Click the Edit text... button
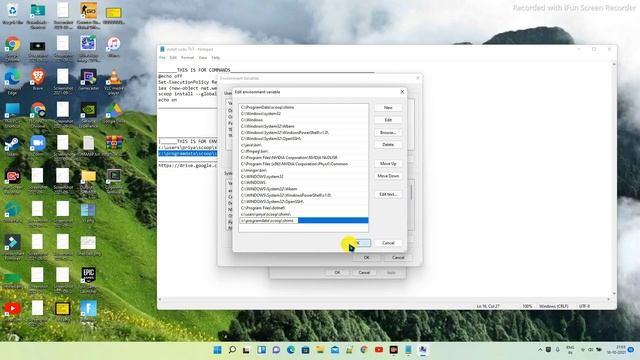The width and height of the screenshot is (640, 360). (x=388, y=194)
